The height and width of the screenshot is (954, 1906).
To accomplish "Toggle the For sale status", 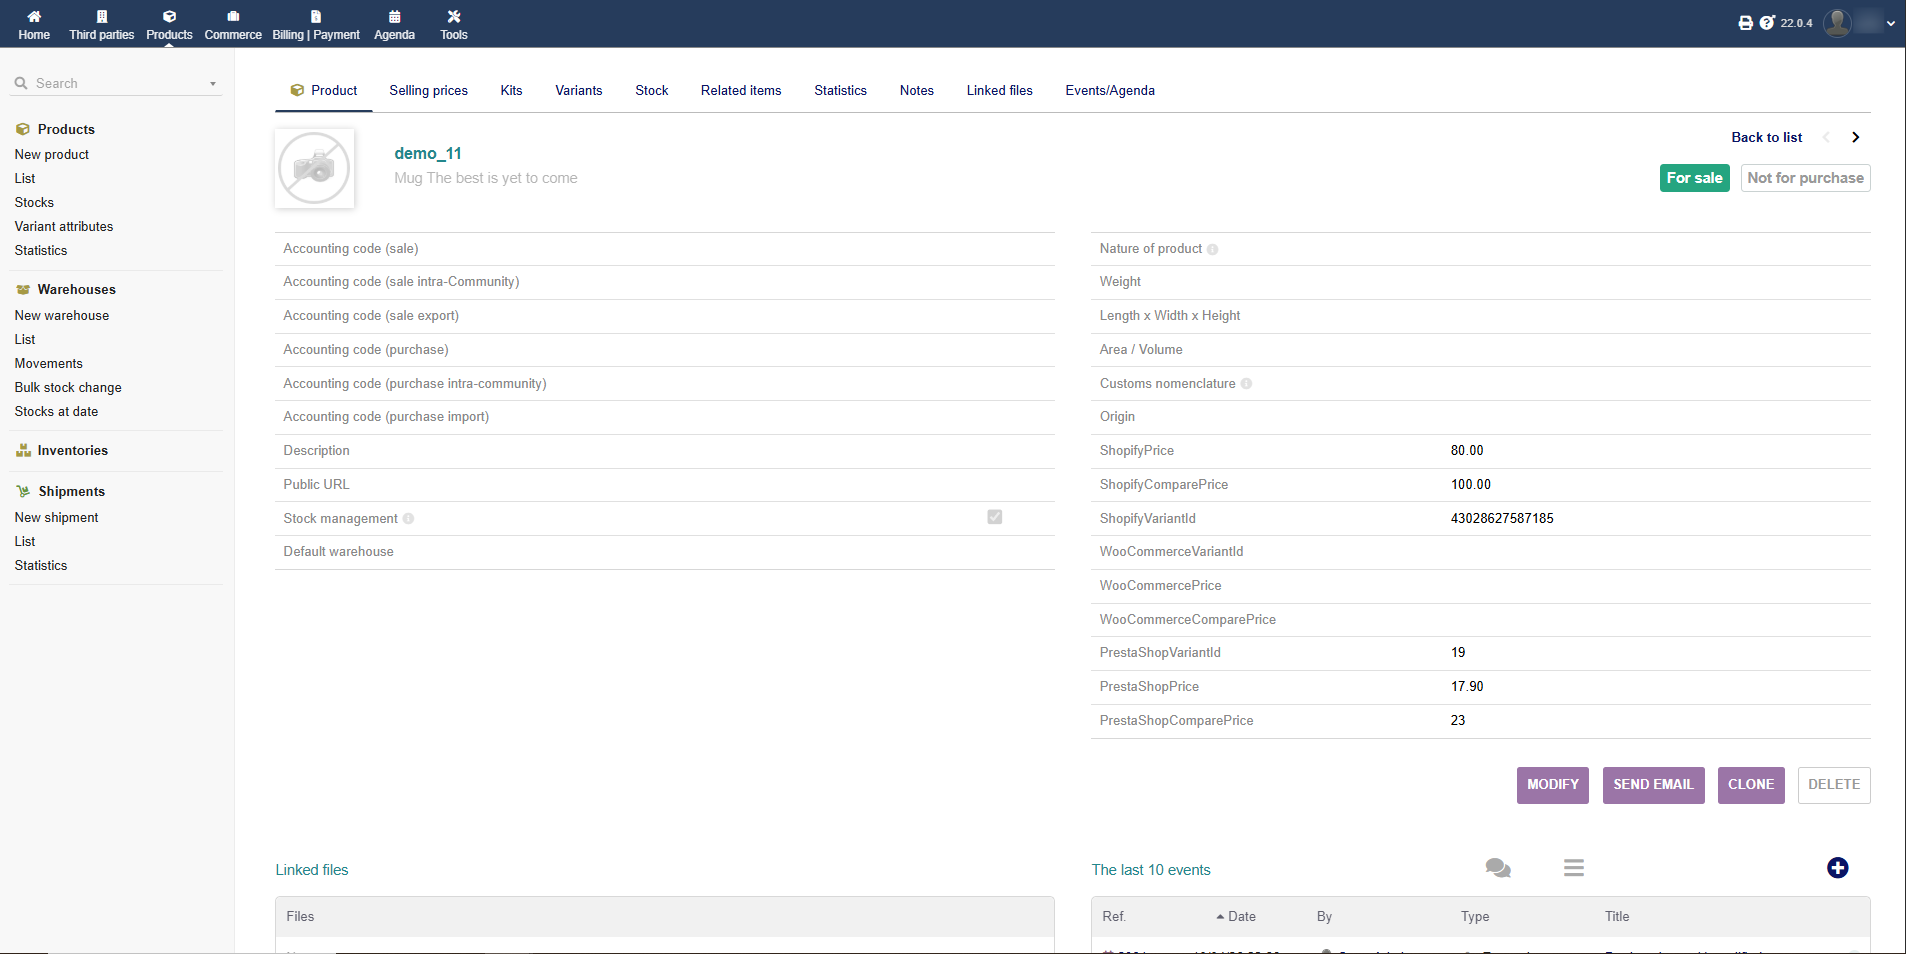I will coord(1694,178).
